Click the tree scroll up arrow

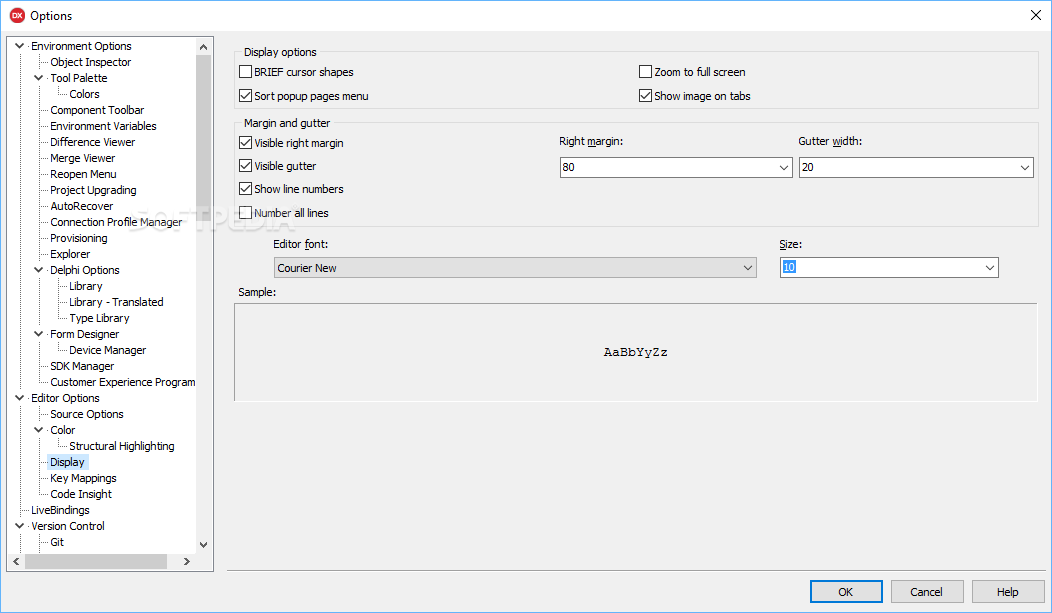203,46
